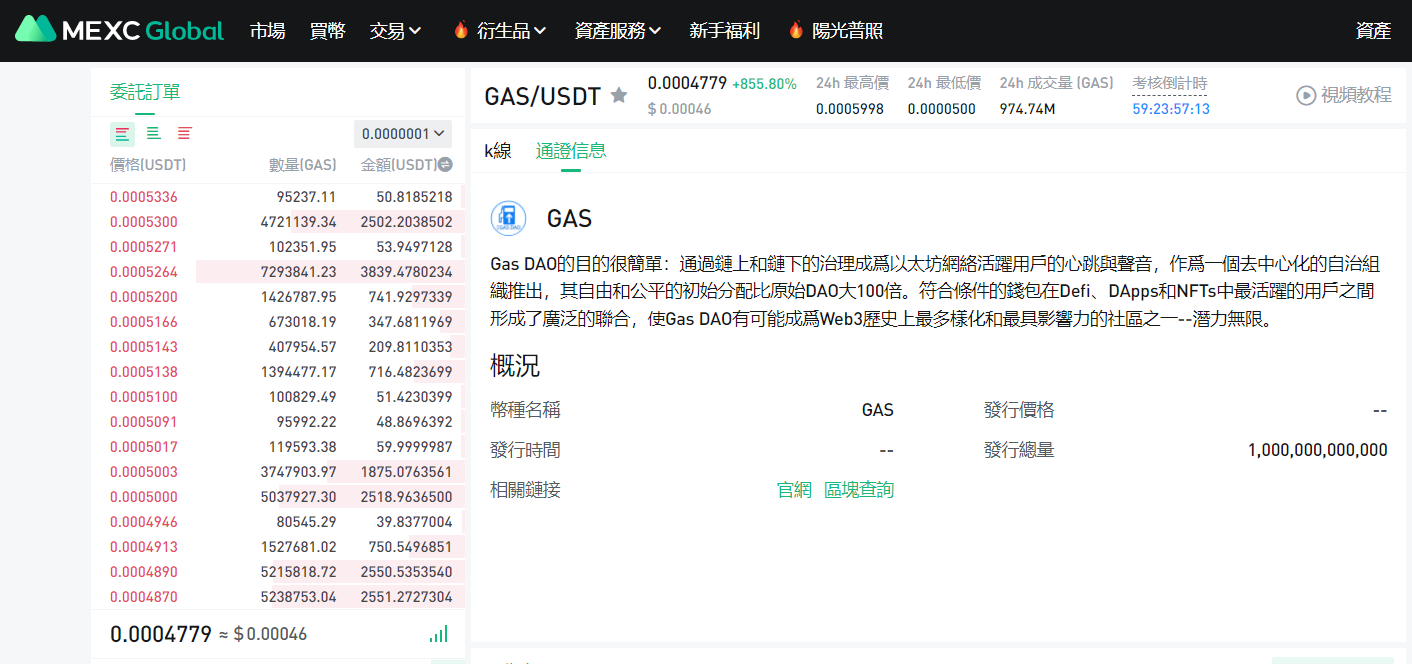Show only buy orders in order book
The width and height of the screenshot is (1412, 664).
pyautogui.click(x=153, y=134)
